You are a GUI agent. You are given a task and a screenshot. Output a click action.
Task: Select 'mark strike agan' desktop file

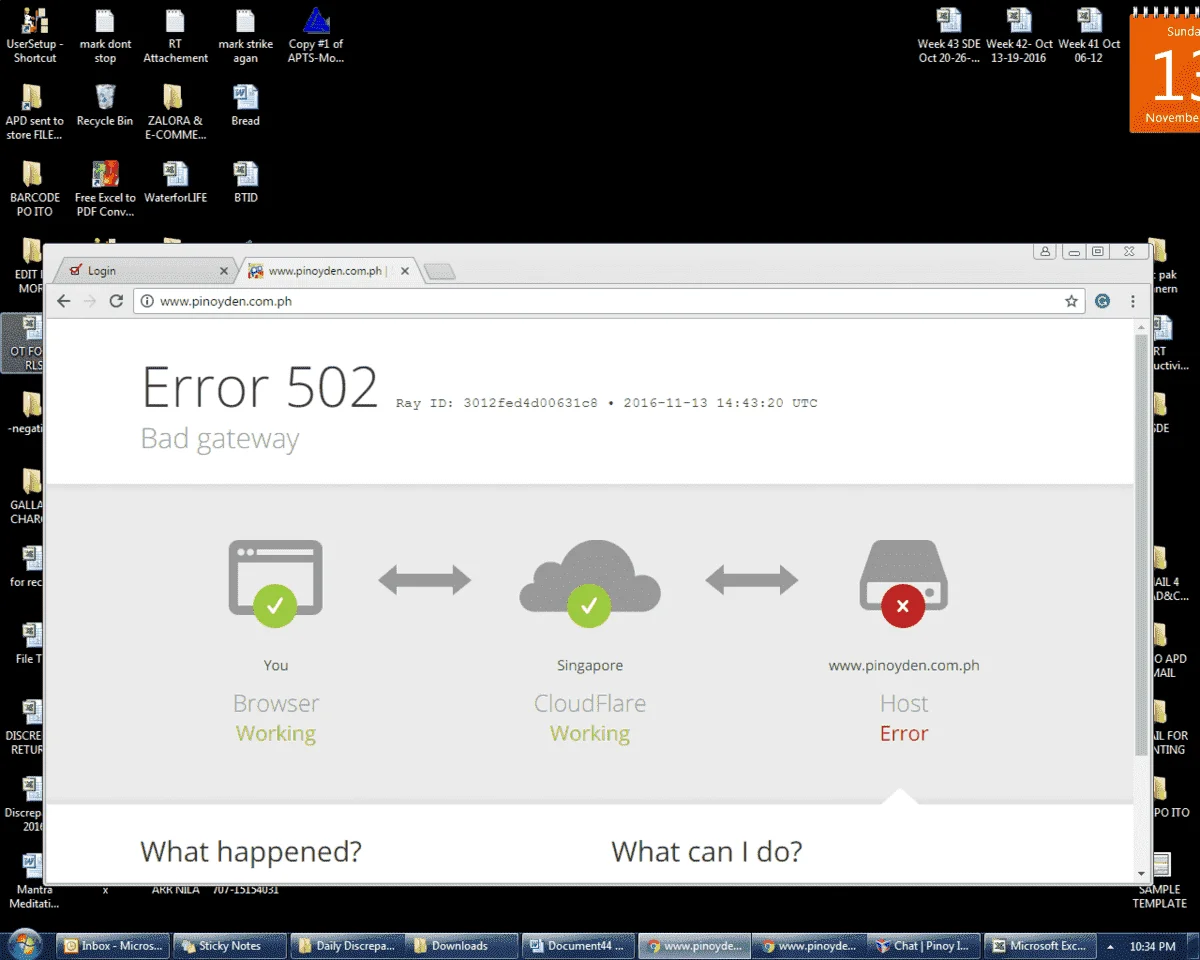pos(245,36)
